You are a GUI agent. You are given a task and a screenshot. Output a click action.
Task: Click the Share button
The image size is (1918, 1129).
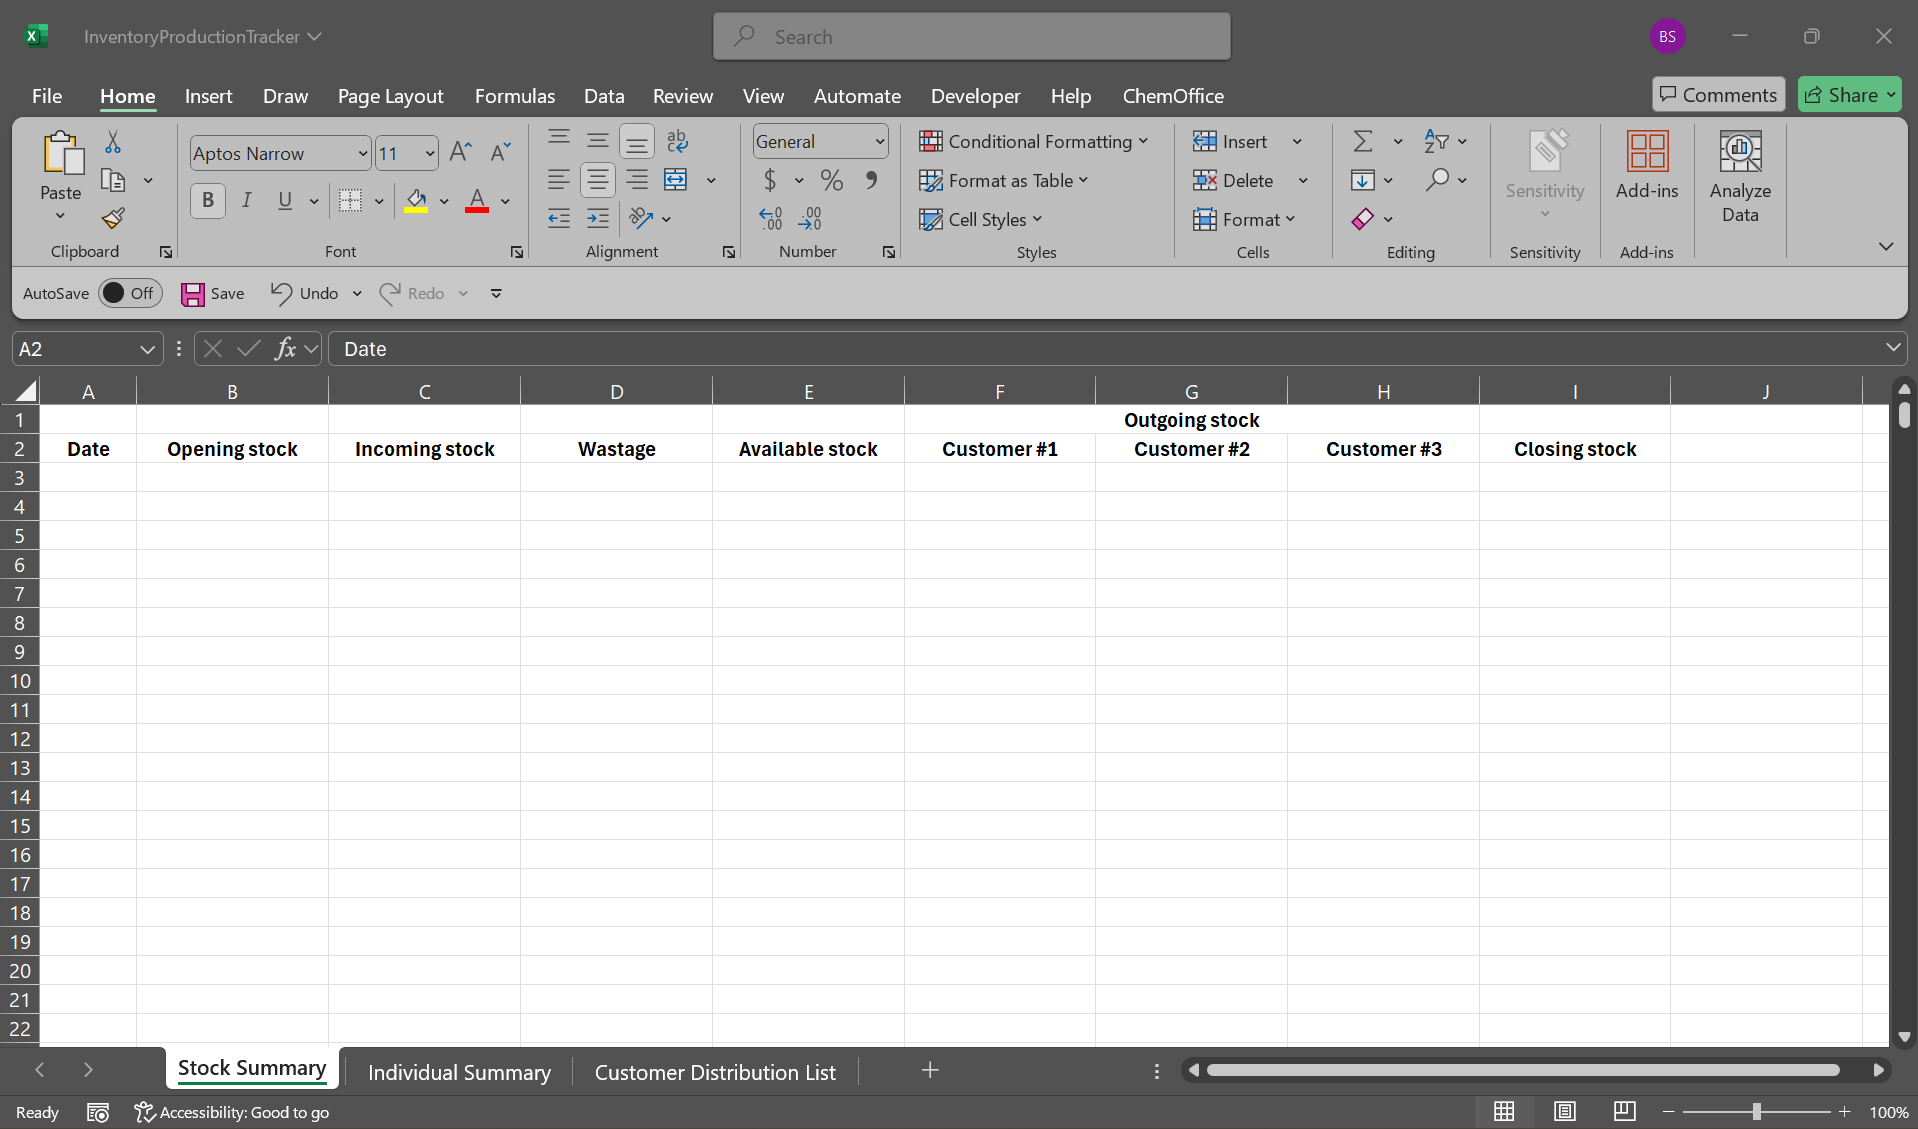pyautogui.click(x=1848, y=95)
